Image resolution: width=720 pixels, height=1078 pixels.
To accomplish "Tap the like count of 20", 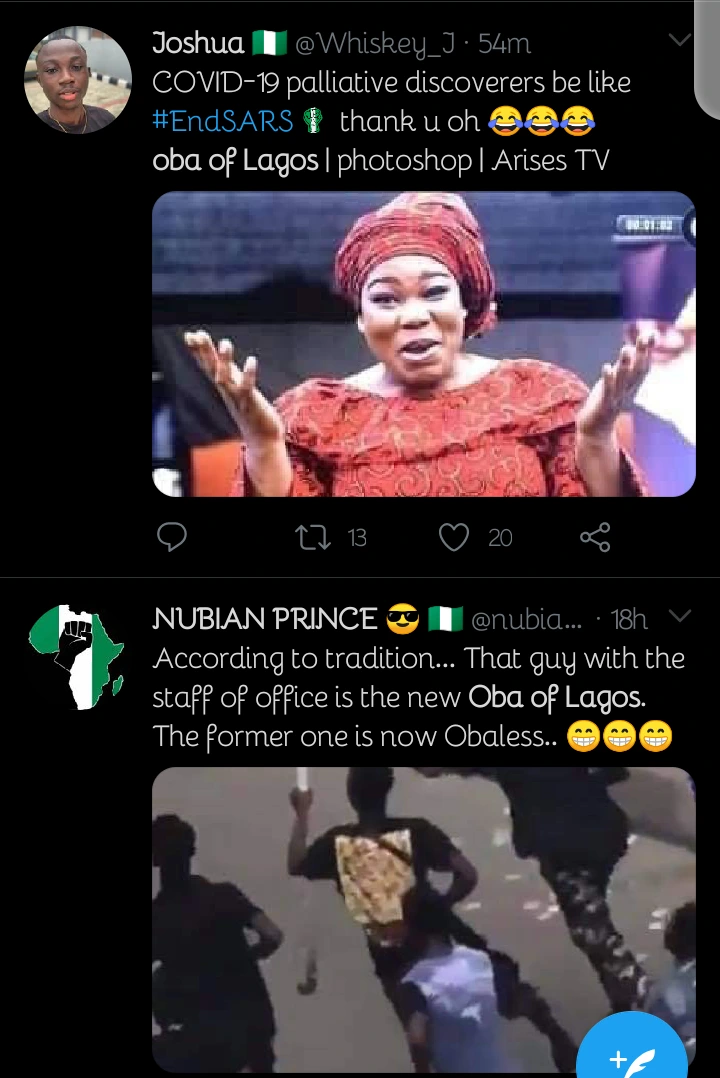I will [x=500, y=538].
